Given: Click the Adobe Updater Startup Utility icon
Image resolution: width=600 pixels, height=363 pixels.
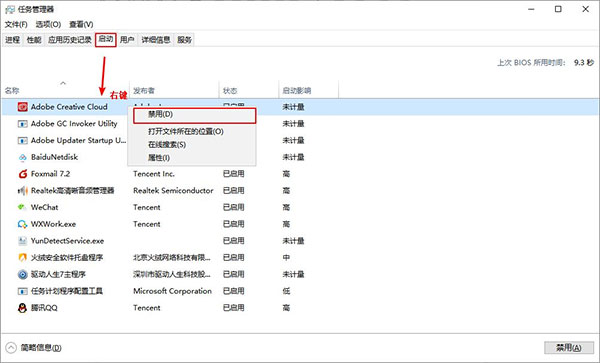Looking at the screenshot, I should [x=23, y=140].
